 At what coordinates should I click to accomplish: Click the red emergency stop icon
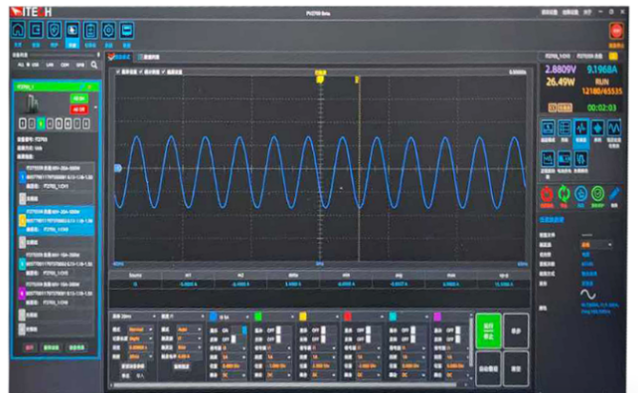pos(616,31)
